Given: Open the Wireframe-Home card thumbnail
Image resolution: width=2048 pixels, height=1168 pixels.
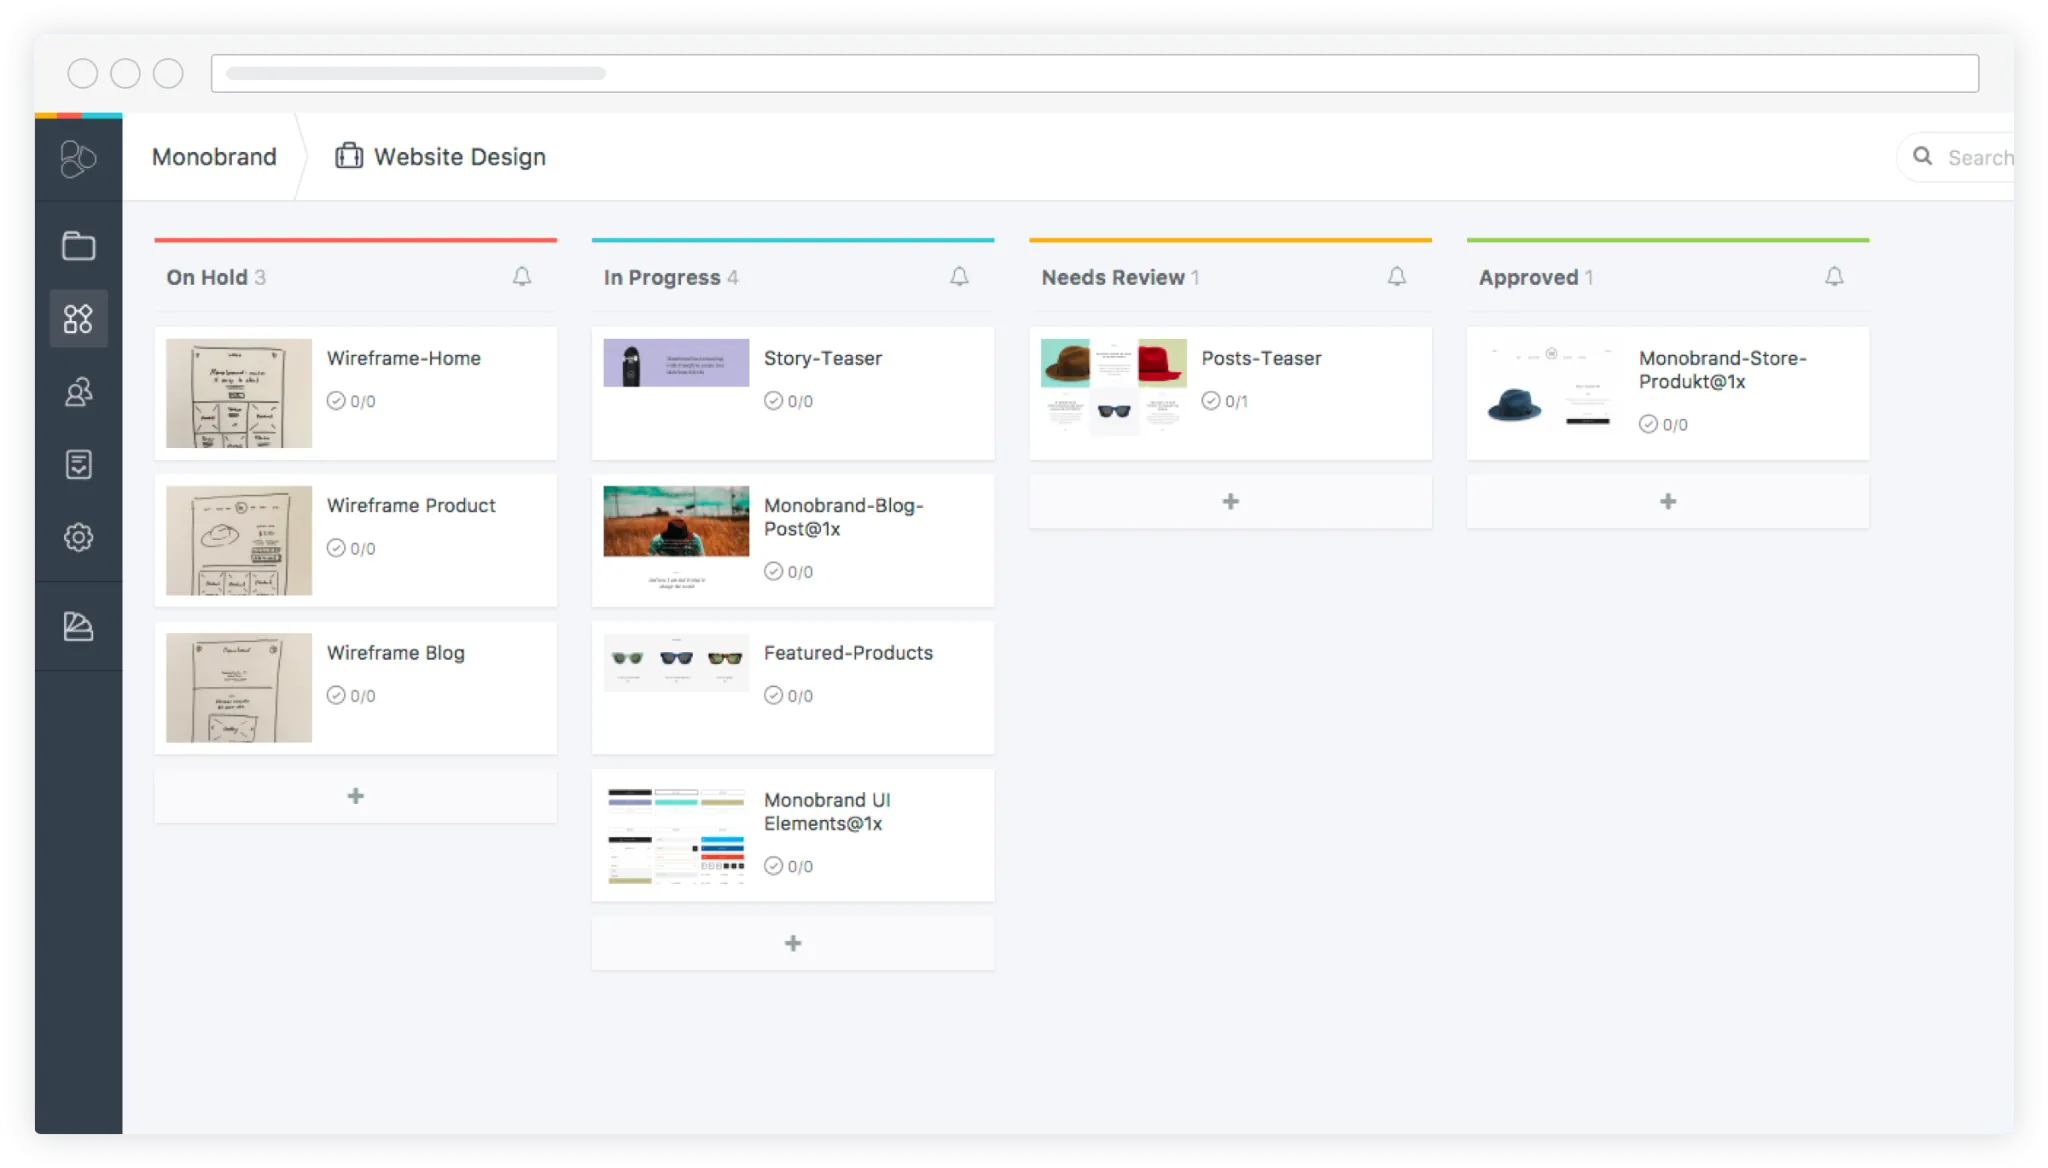Looking at the screenshot, I should click(x=239, y=393).
